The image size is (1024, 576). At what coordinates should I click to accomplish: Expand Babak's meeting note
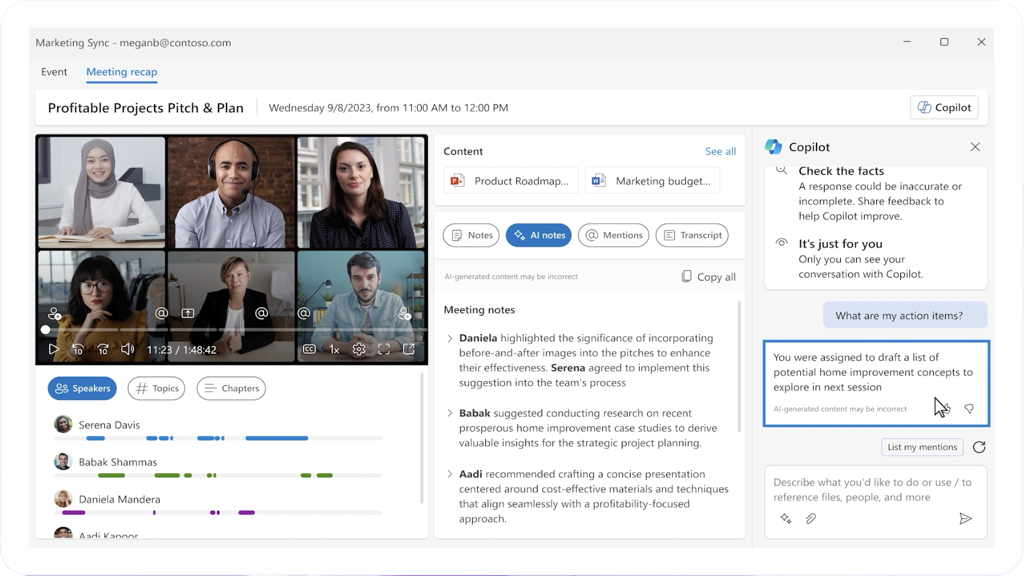[449, 413]
